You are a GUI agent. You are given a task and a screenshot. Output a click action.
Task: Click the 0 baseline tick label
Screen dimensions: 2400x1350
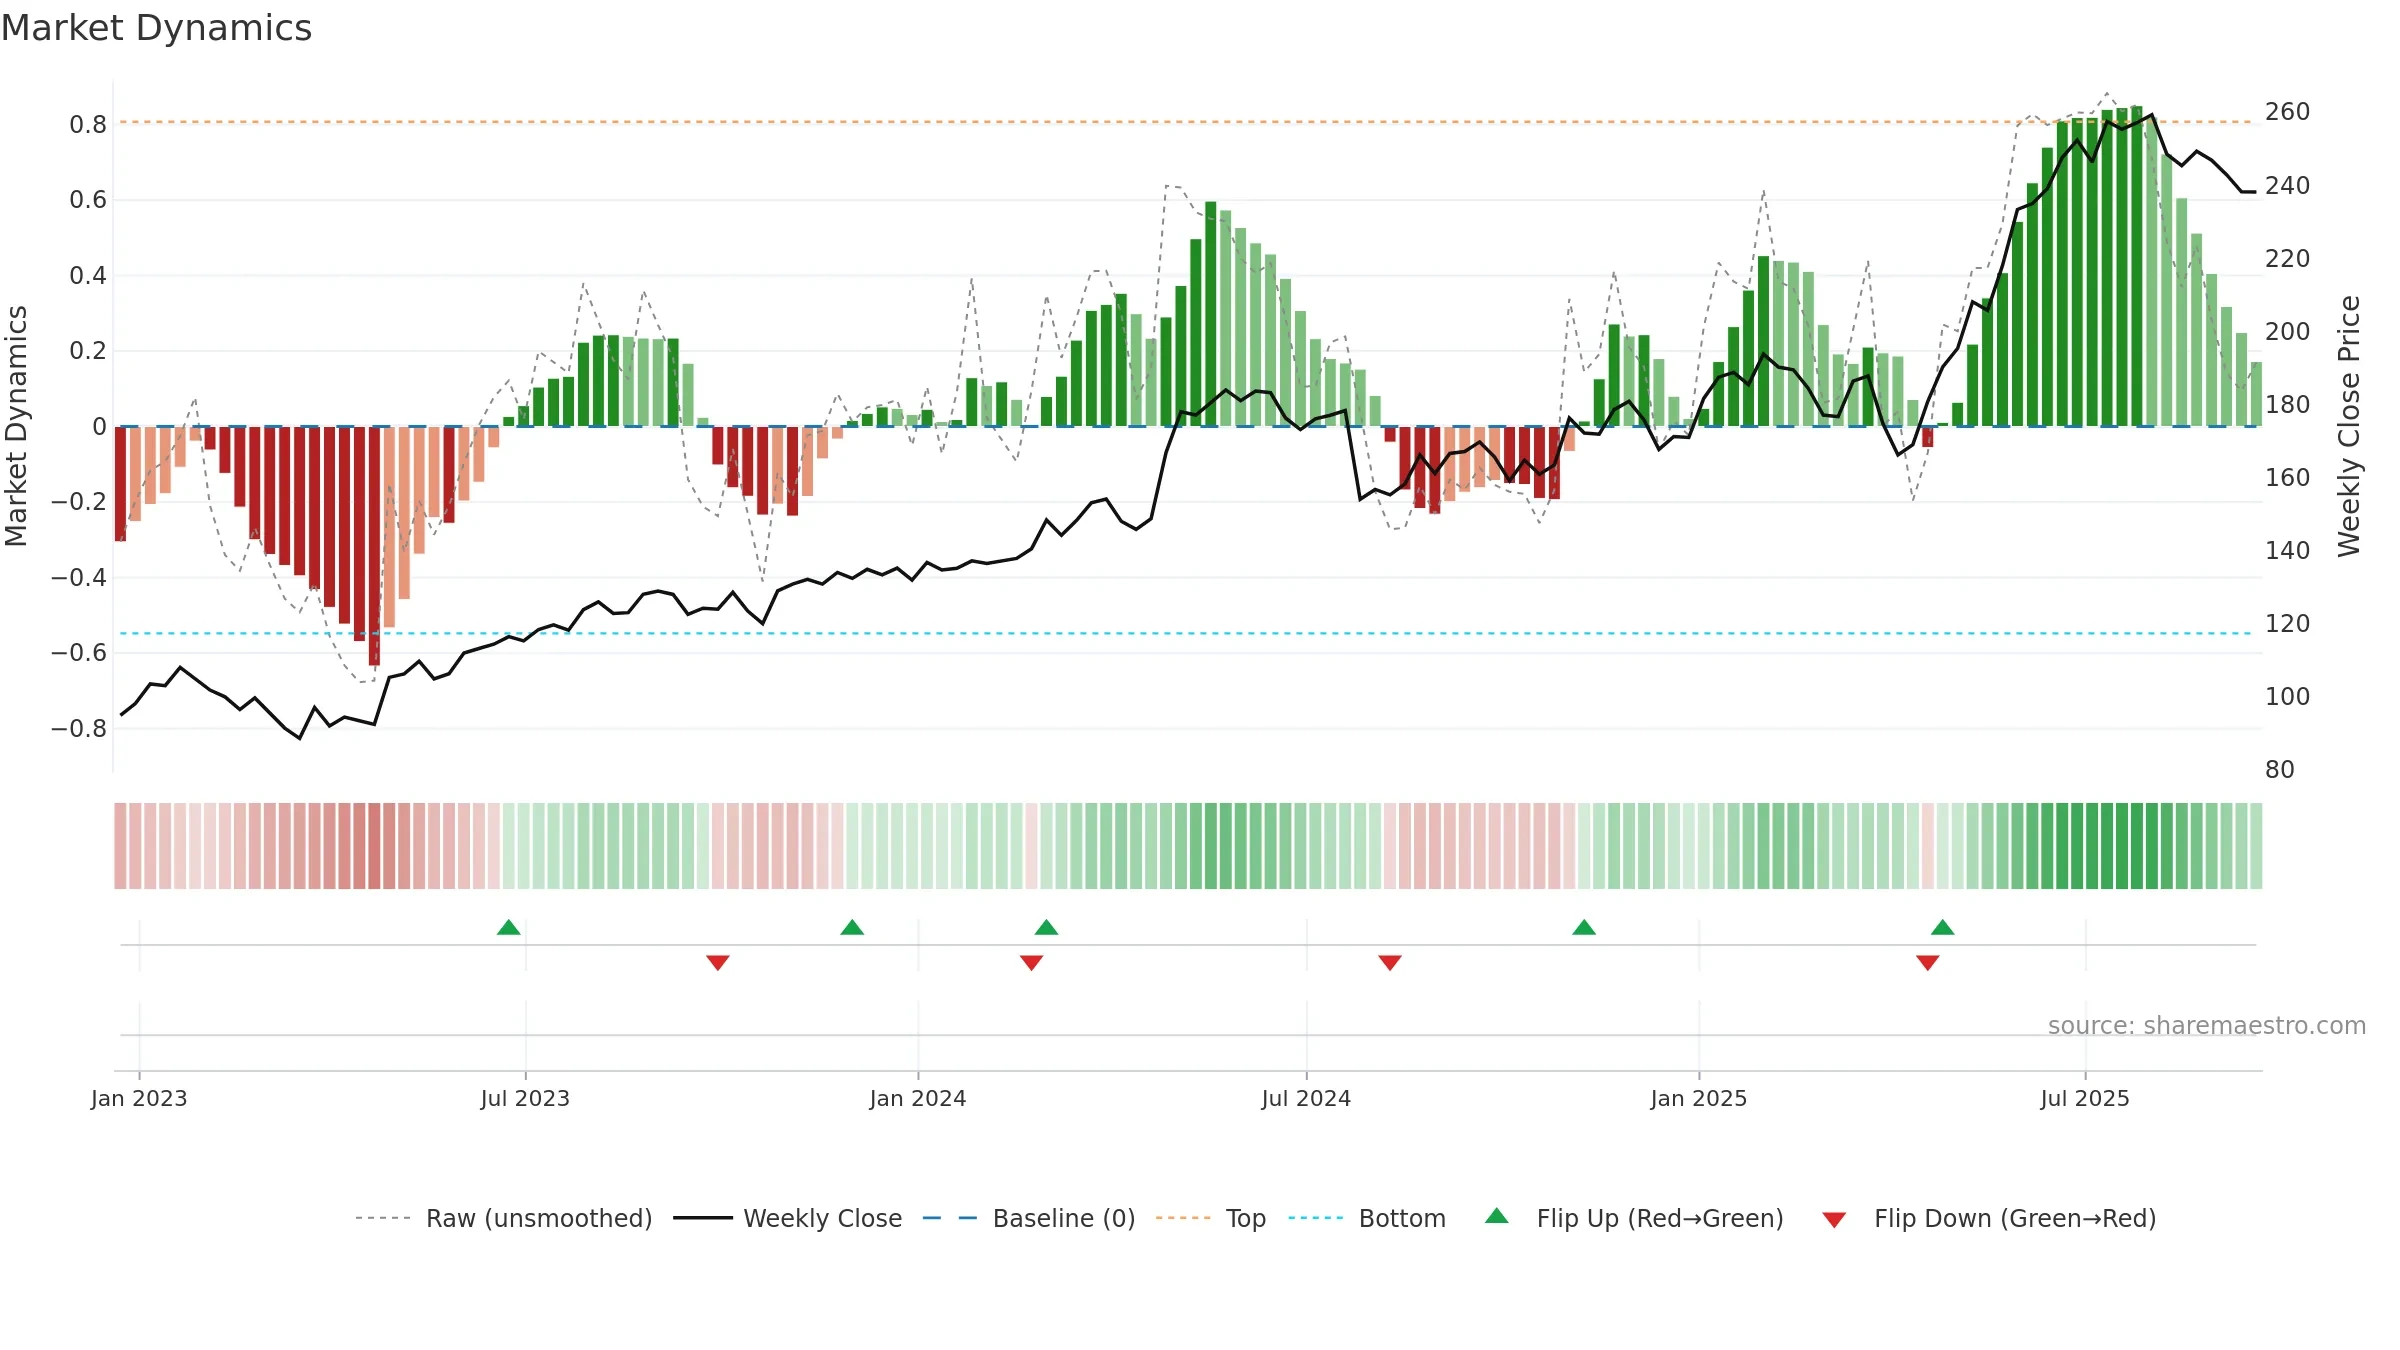click(x=99, y=427)
